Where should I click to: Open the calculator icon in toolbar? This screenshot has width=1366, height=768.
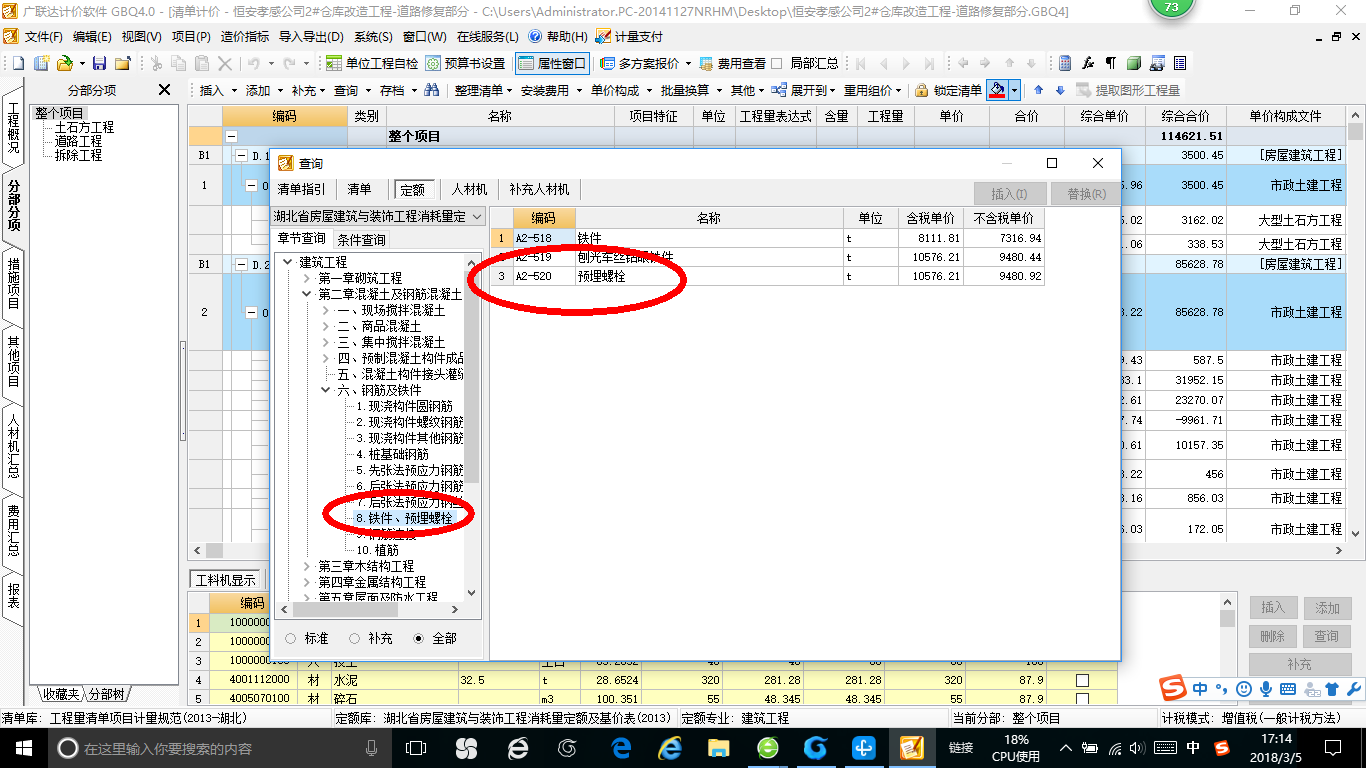point(1065,63)
